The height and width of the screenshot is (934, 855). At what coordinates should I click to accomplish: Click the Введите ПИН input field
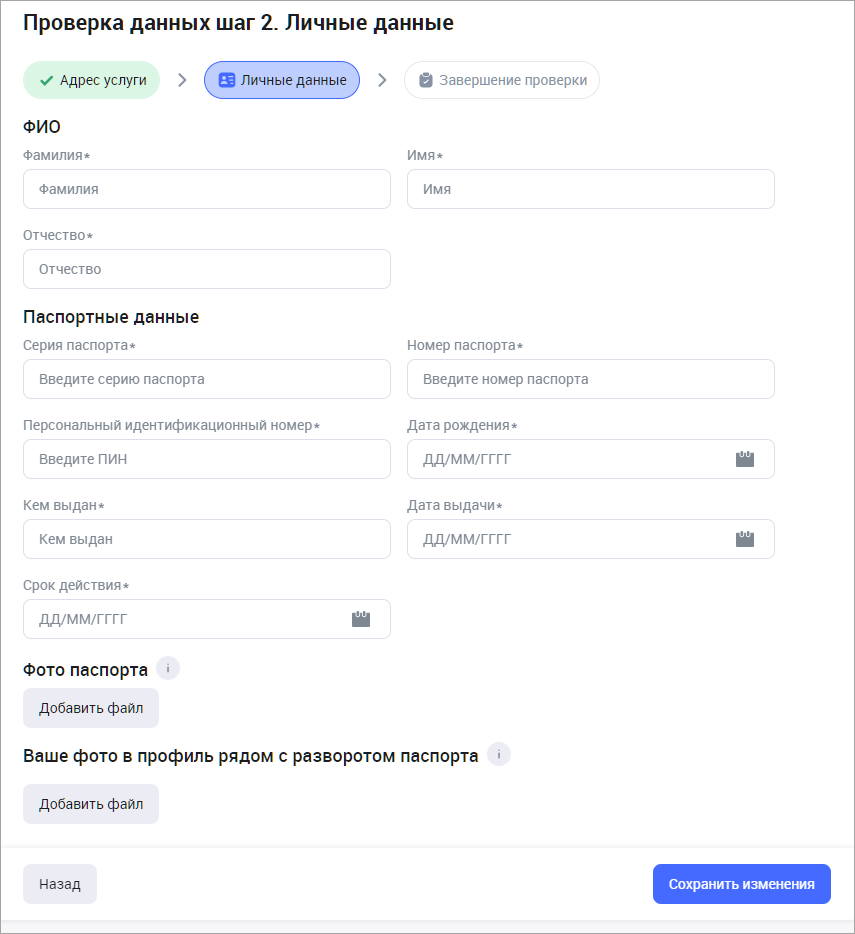(206, 459)
